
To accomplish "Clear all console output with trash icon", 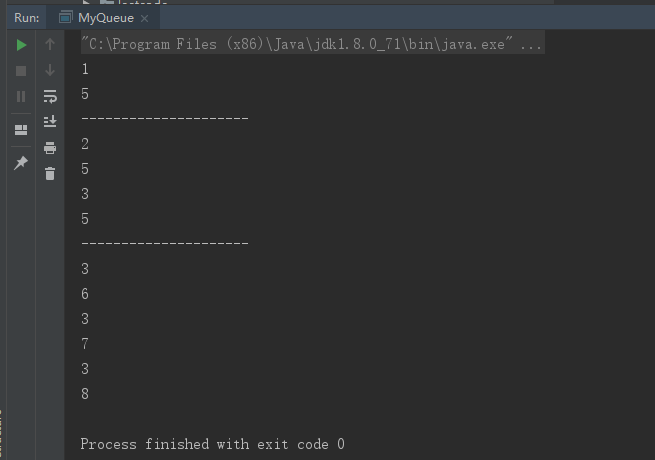I will click(50, 173).
